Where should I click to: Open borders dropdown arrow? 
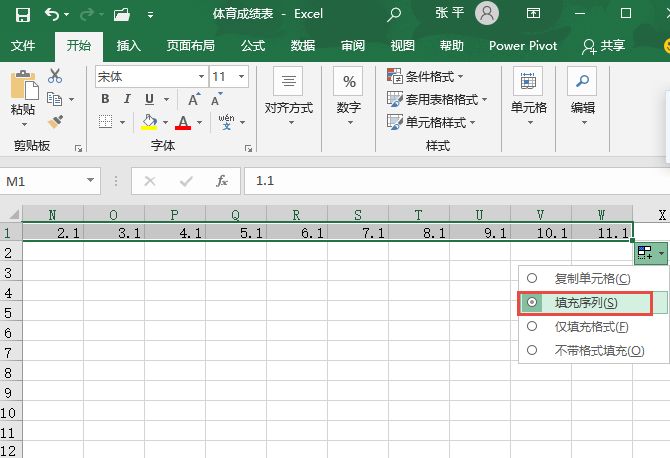(122, 123)
